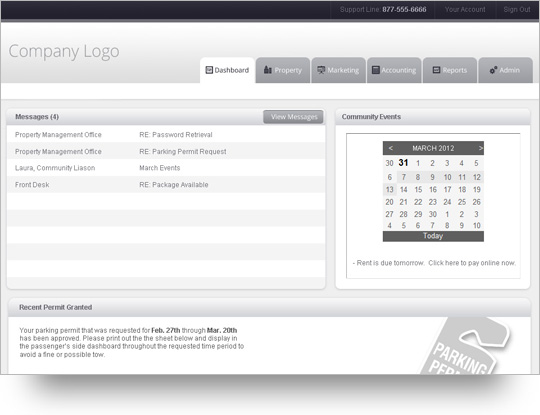The image size is (540, 415).
Task: Sign Out from the top bar
Action: point(517,10)
